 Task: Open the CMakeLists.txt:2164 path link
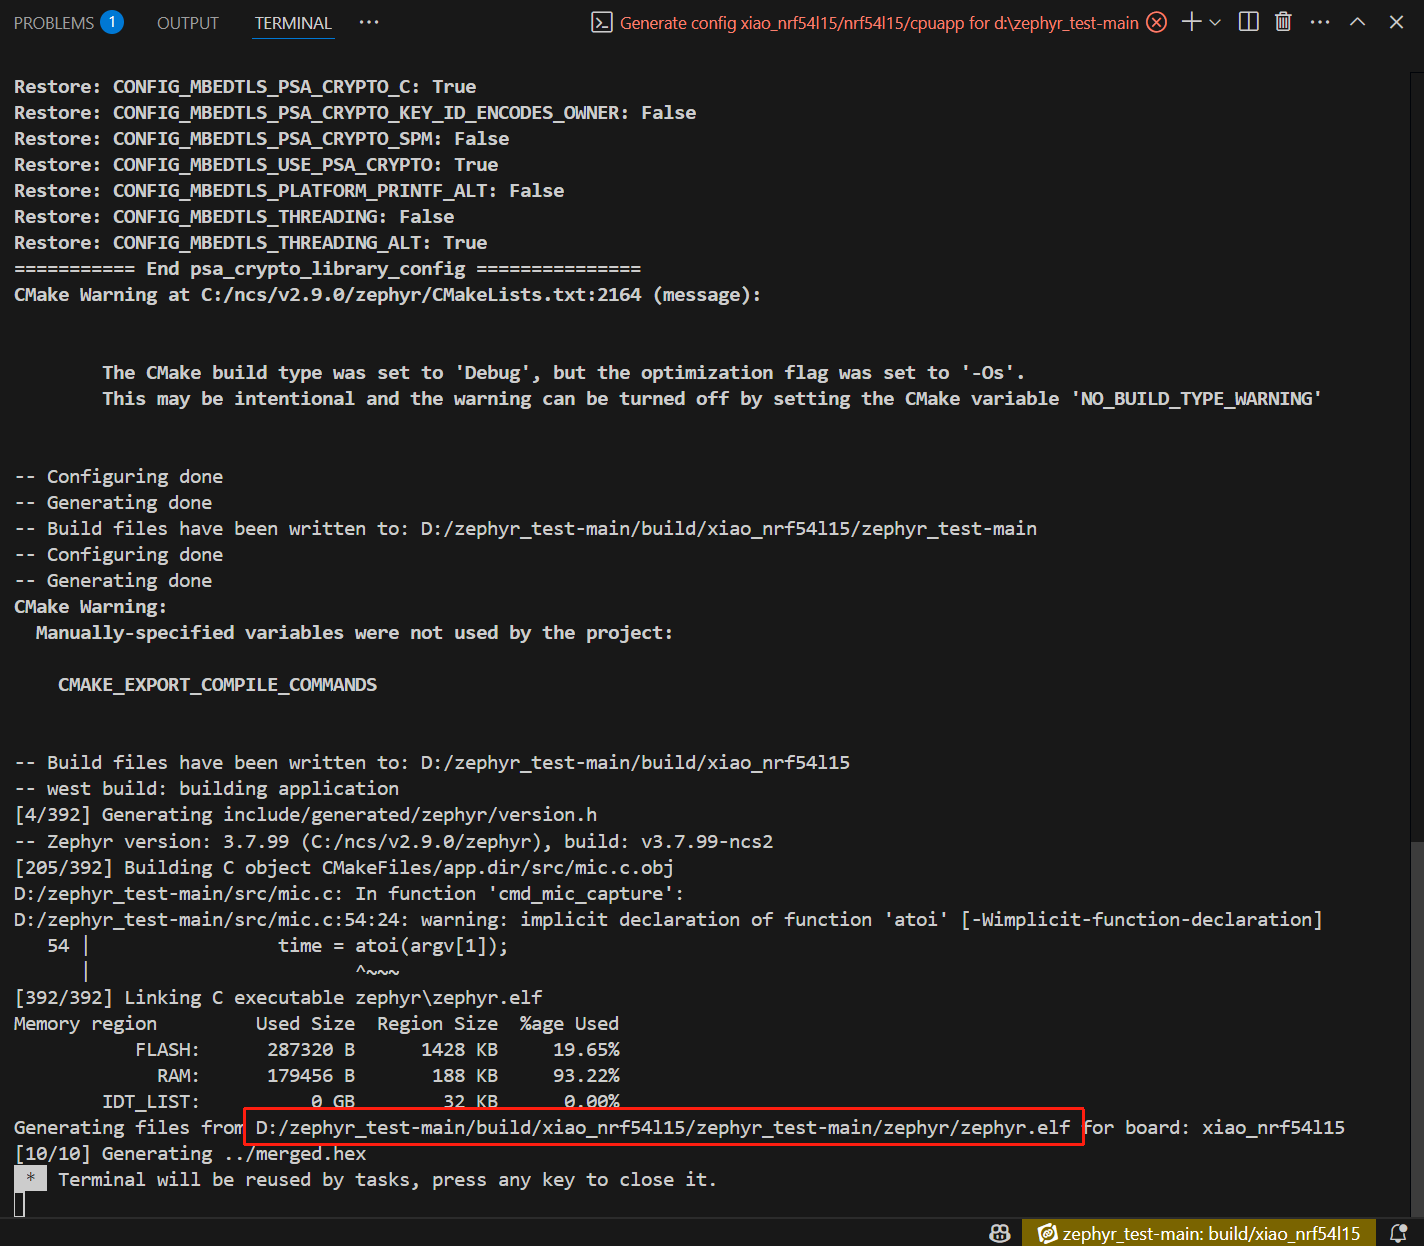(421, 295)
